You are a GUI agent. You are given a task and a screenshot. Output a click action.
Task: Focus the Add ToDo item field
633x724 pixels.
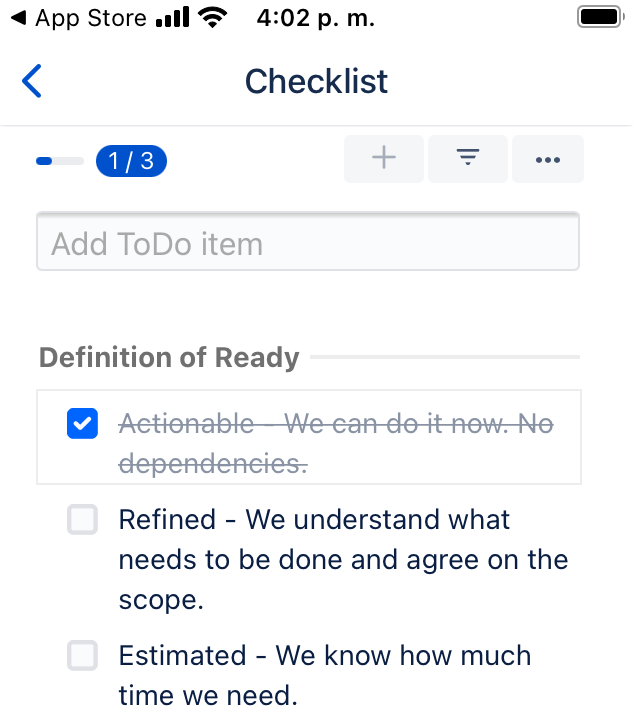(308, 243)
